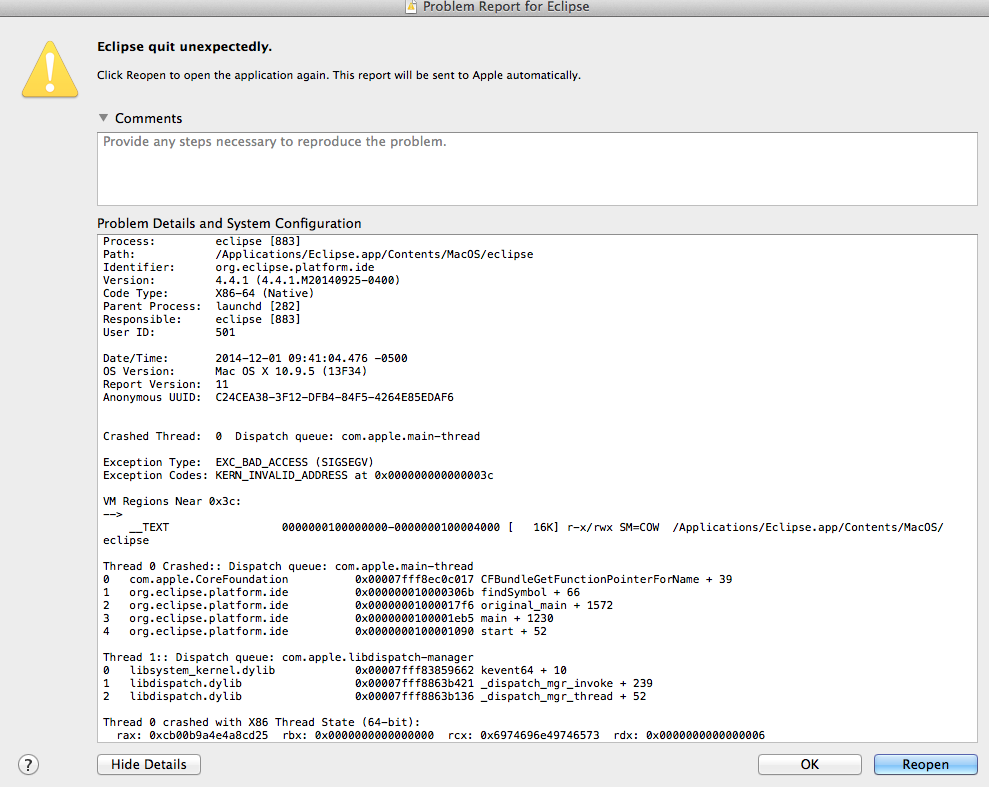Click the 'findSymbol + 66' stack frame
Viewport: 989px width, 787px height.
[x=341, y=592]
